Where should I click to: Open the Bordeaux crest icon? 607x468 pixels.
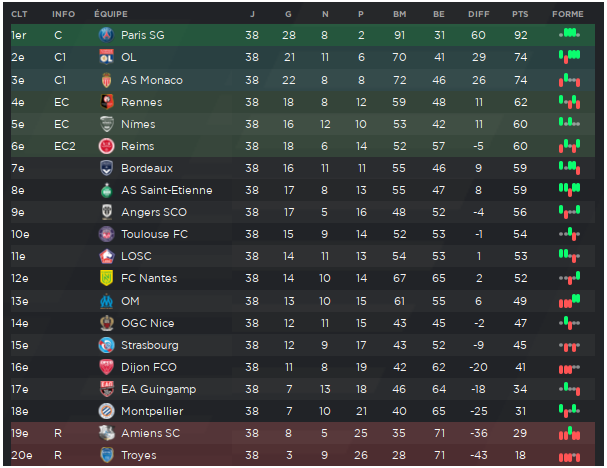[x=106, y=168]
